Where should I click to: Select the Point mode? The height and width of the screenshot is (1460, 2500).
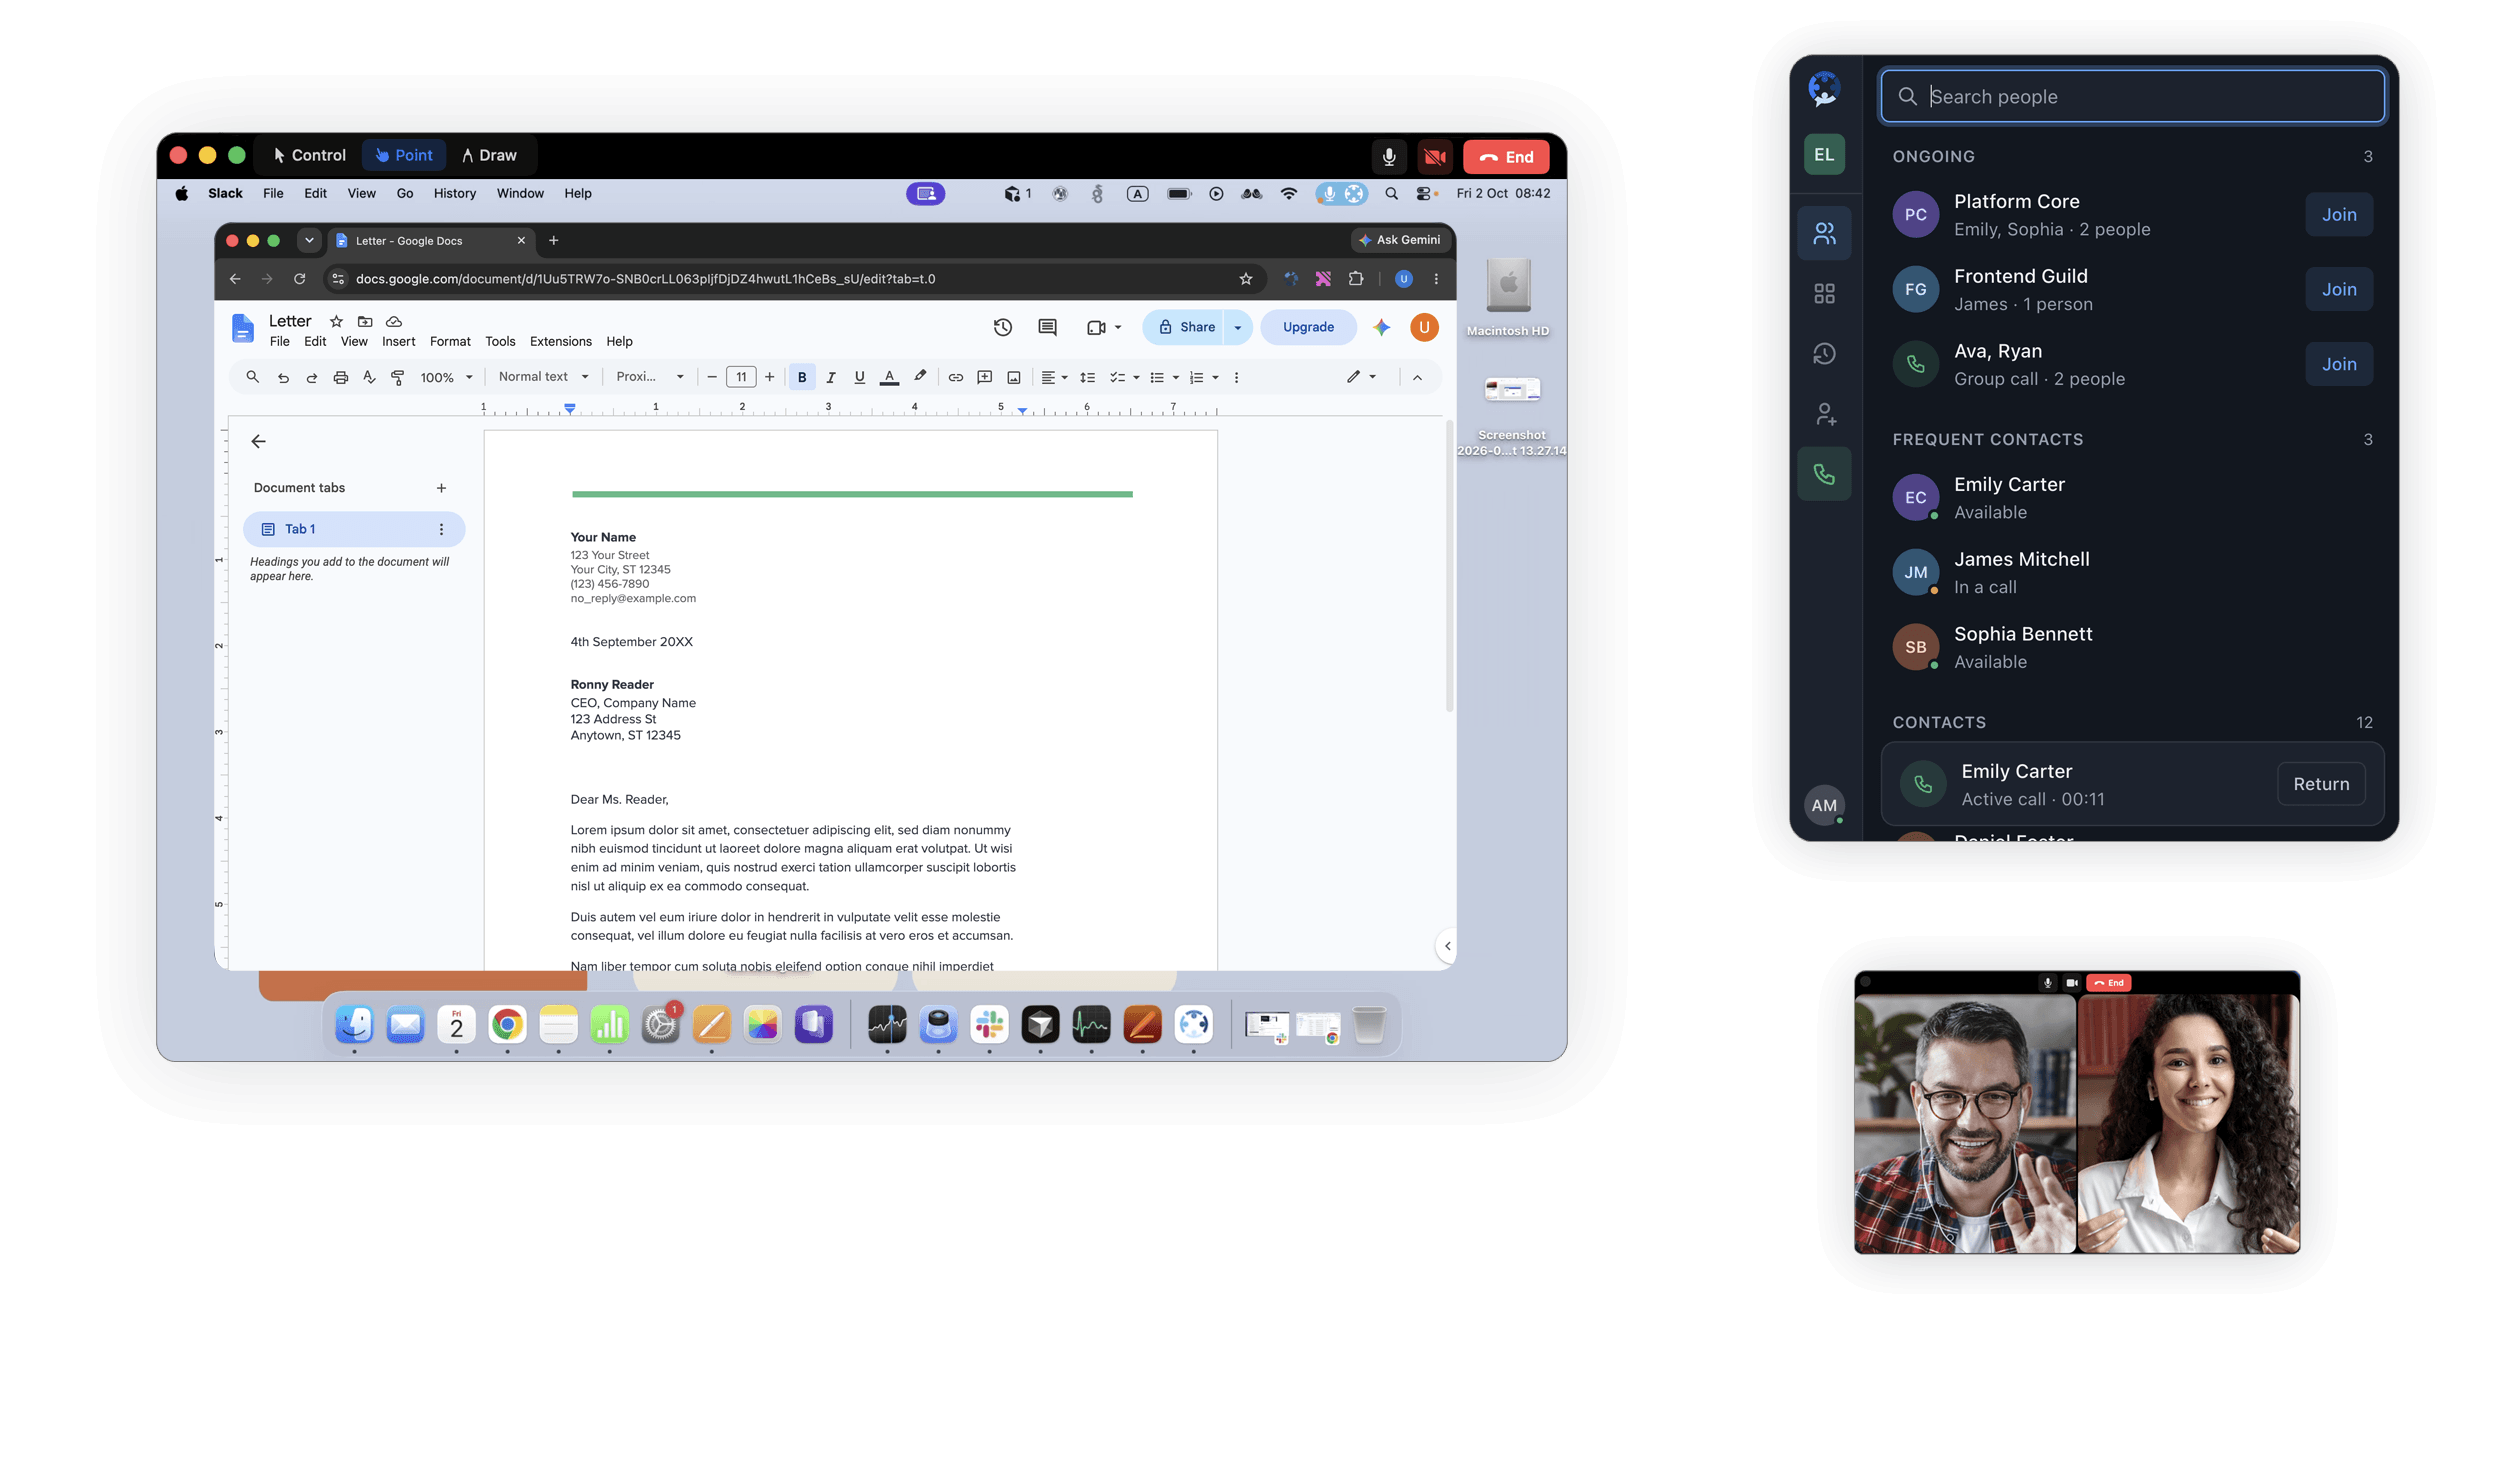(x=404, y=155)
